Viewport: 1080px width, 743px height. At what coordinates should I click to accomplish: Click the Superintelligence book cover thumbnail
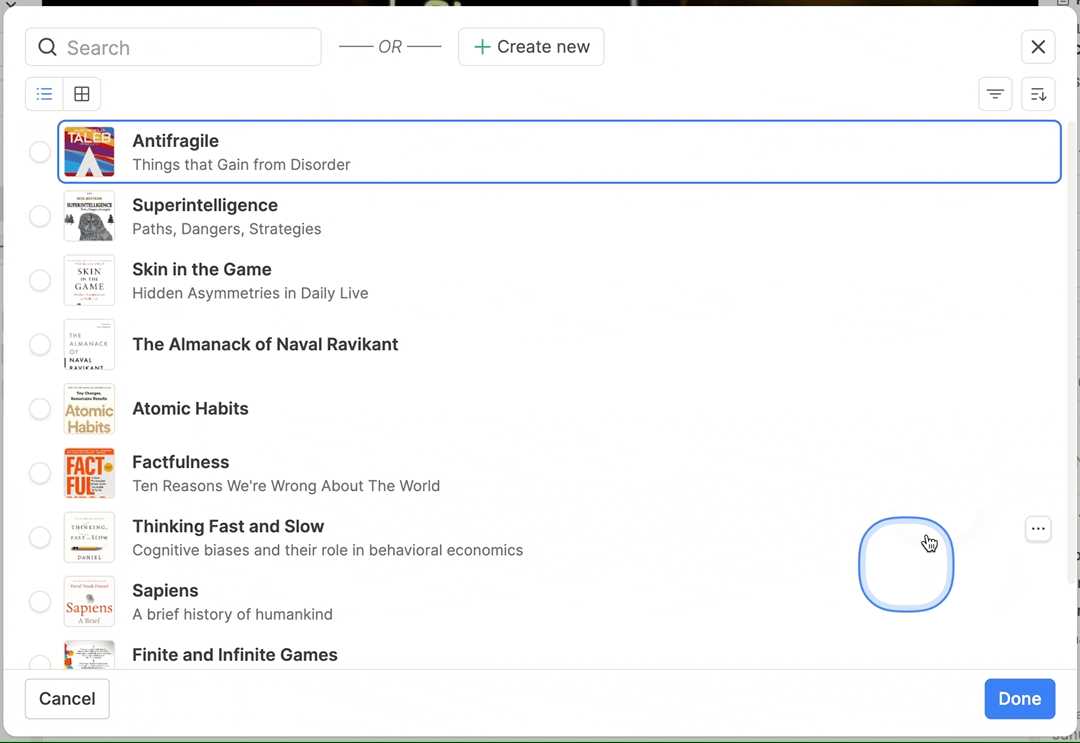tap(90, 216)
